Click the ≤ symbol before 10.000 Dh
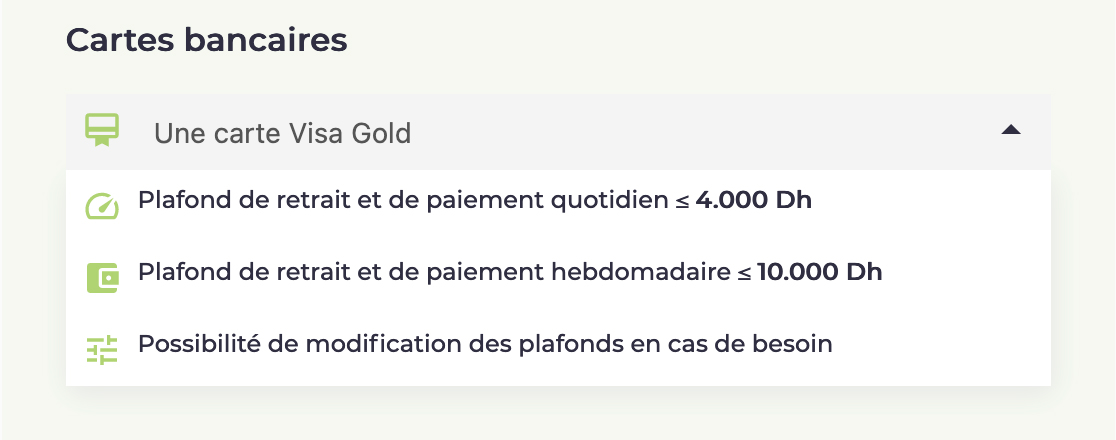Image resolution: width=1116 pixels, height=440 pixels. [x=744, y=273]
